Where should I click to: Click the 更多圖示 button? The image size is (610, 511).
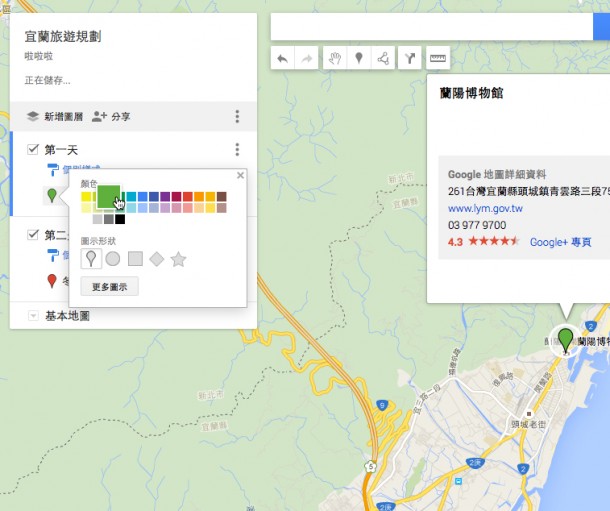tap(109, 286)
